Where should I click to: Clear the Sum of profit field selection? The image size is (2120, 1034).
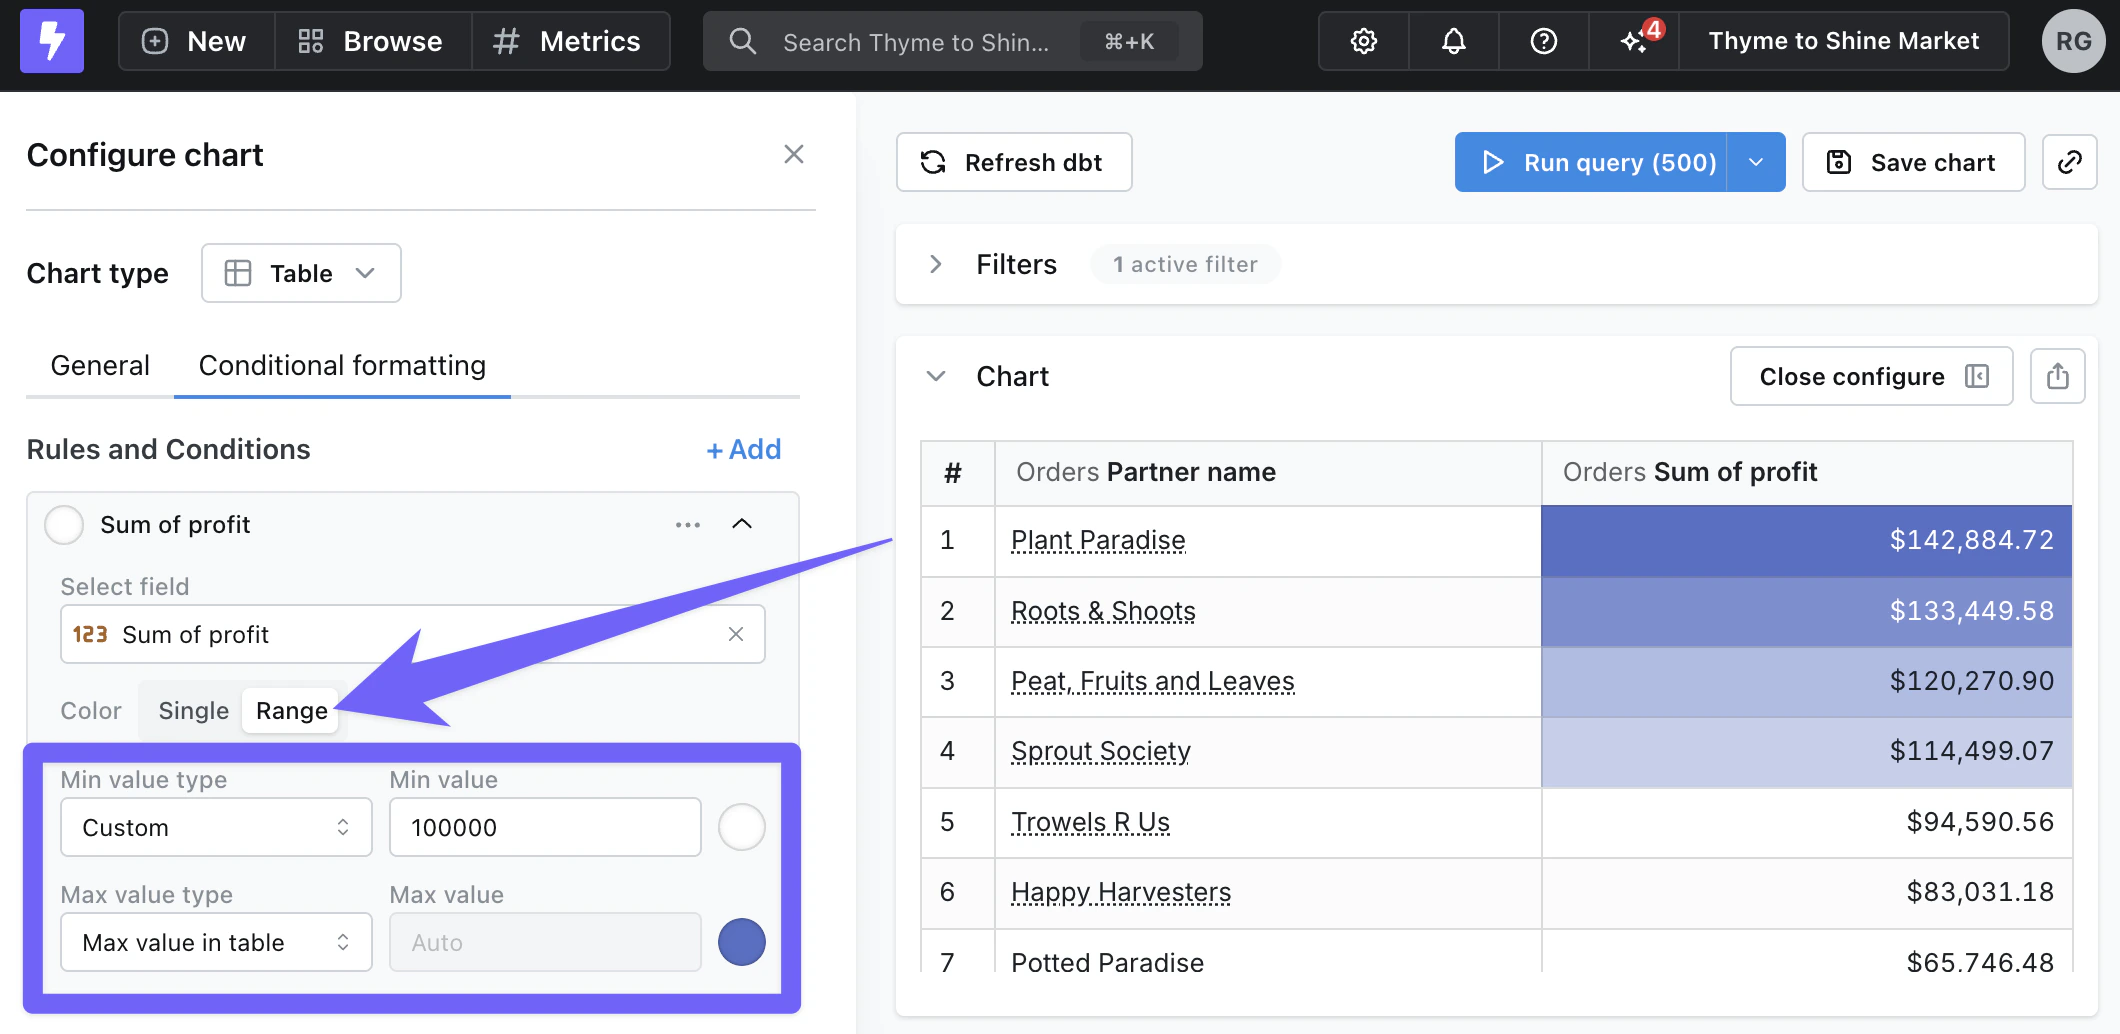(736, 634)
